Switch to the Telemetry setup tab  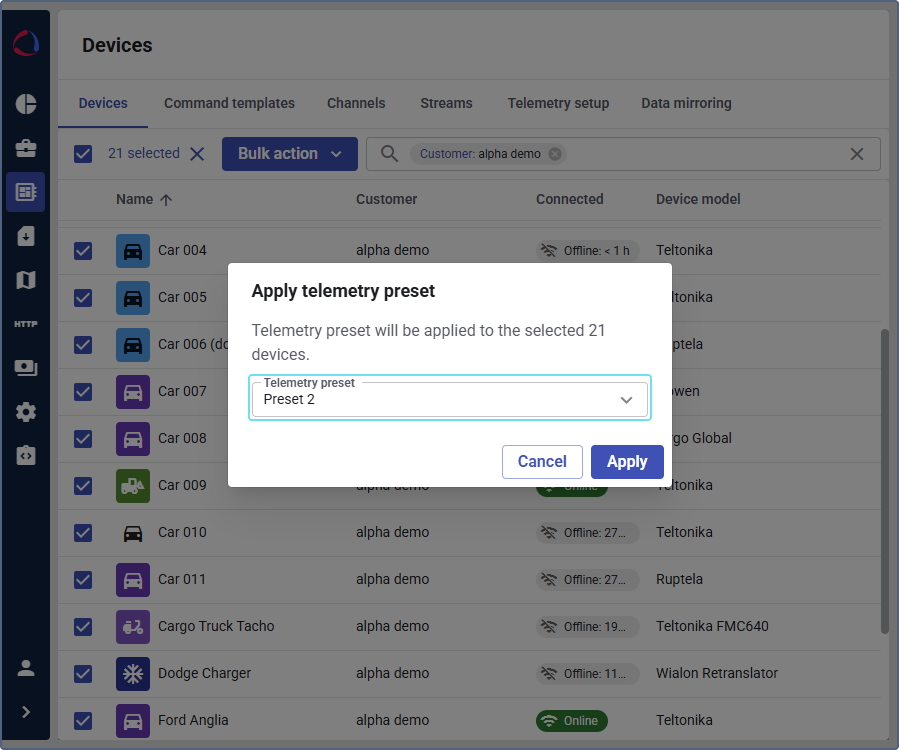pos(558,103)
